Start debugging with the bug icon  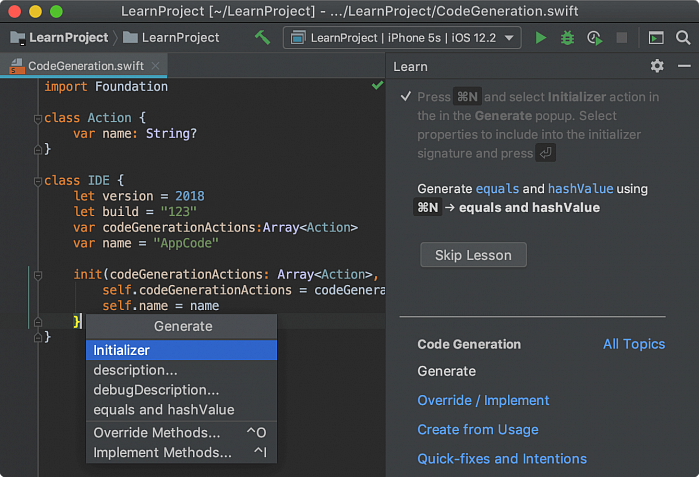pos(568,38)
